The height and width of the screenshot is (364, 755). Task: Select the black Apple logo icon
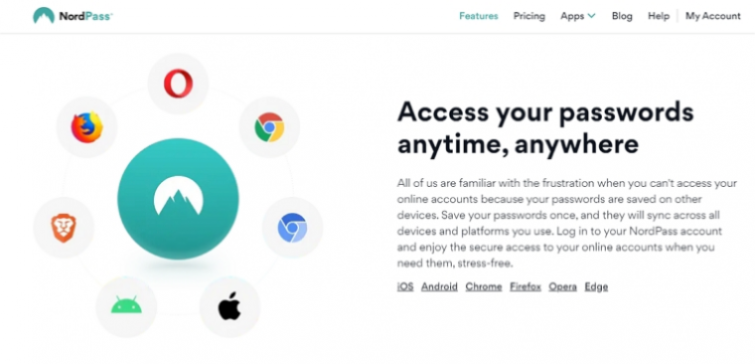[x=230, y=306]
